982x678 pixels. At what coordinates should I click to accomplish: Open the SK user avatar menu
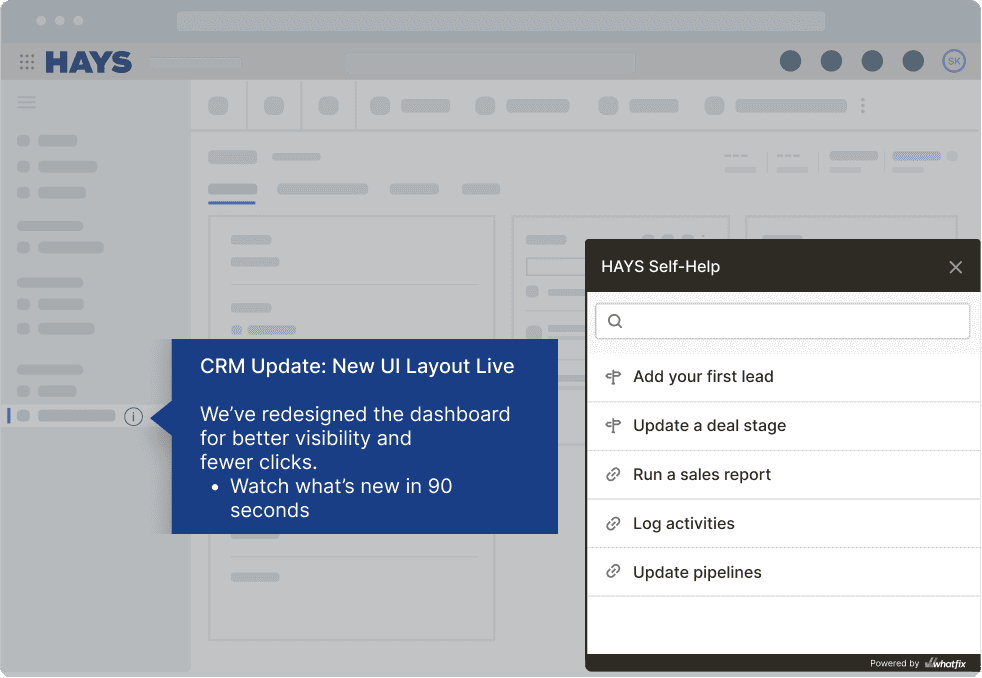click(x=954, y=61)
